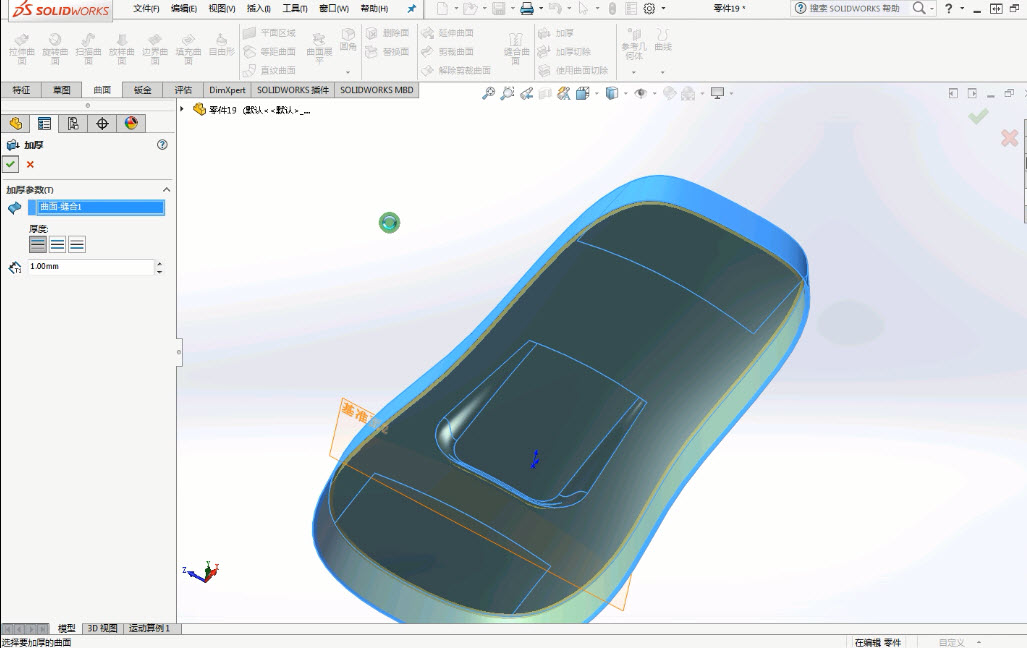1027x648 pixels.
Task: Open the Display Style dropdown arrow
Action: 626,94
